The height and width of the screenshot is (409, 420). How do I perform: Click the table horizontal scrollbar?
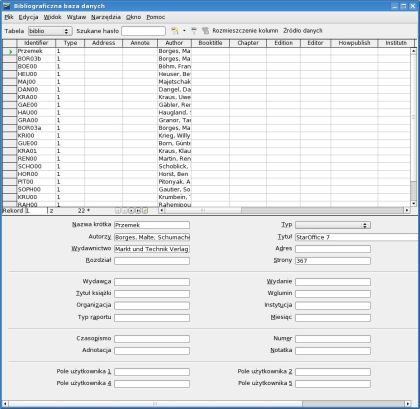click(x=284, y=211)
